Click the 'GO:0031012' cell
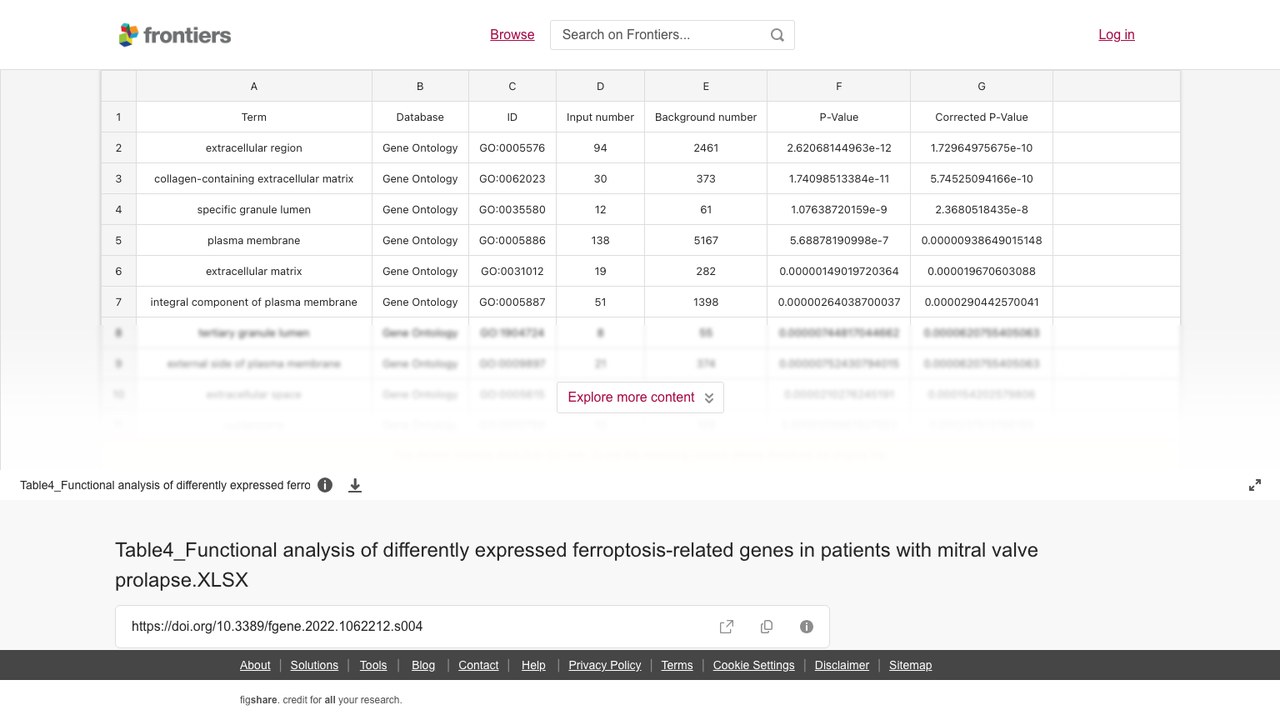This screenshot has height=720, width=1280. [512, 272]
